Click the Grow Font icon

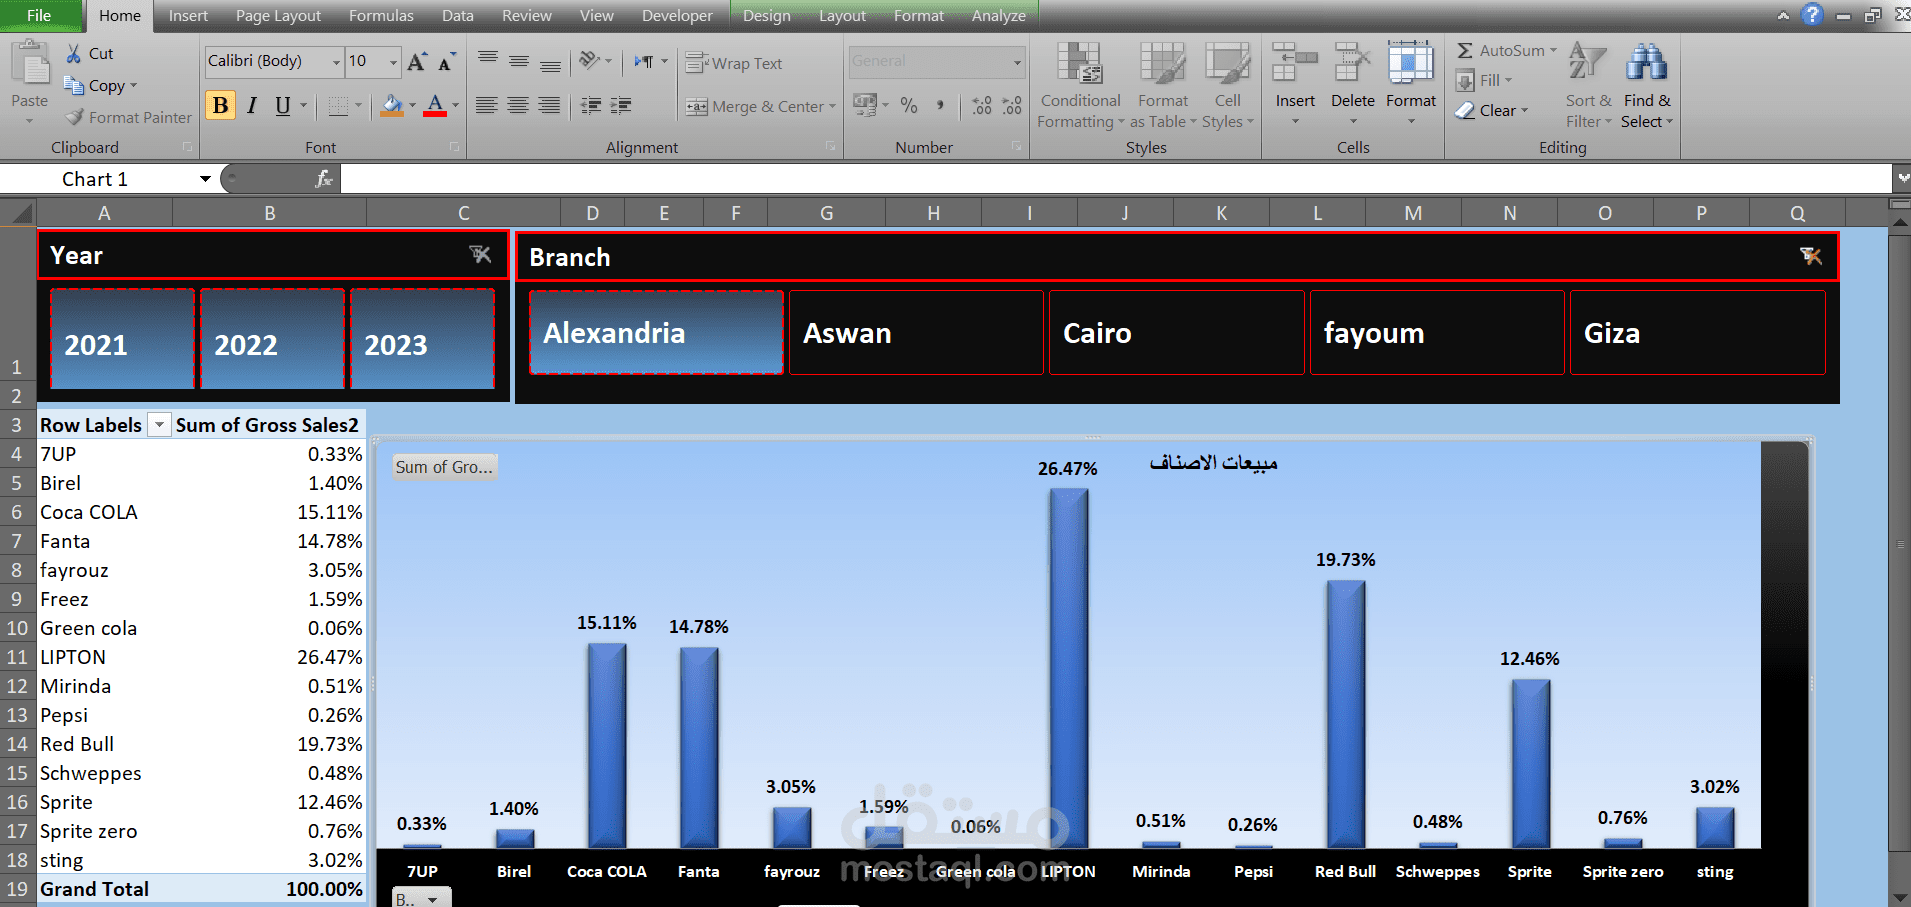point(417,62)
